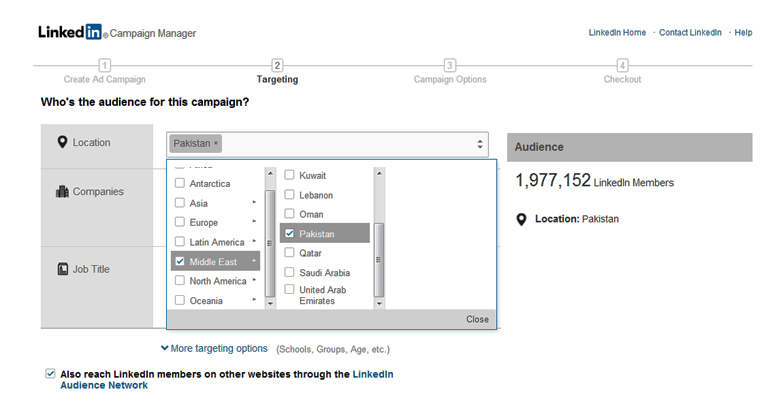Viewport: 780px width, 407px height.
Task: Check the Saudi Arabia checkbox
Action: click(289, 272)
